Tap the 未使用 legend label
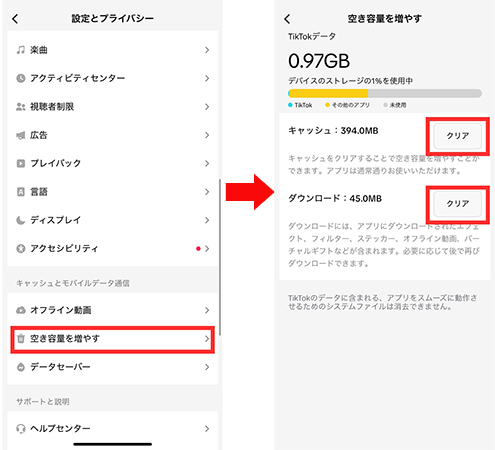Image resolution: width=495 pixels, height=450 pixels. (398, 105)
